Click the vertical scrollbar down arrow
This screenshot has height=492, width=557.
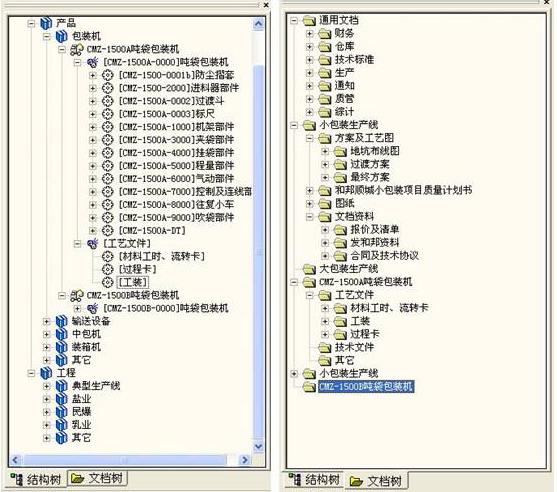click(x=259, y=446)
